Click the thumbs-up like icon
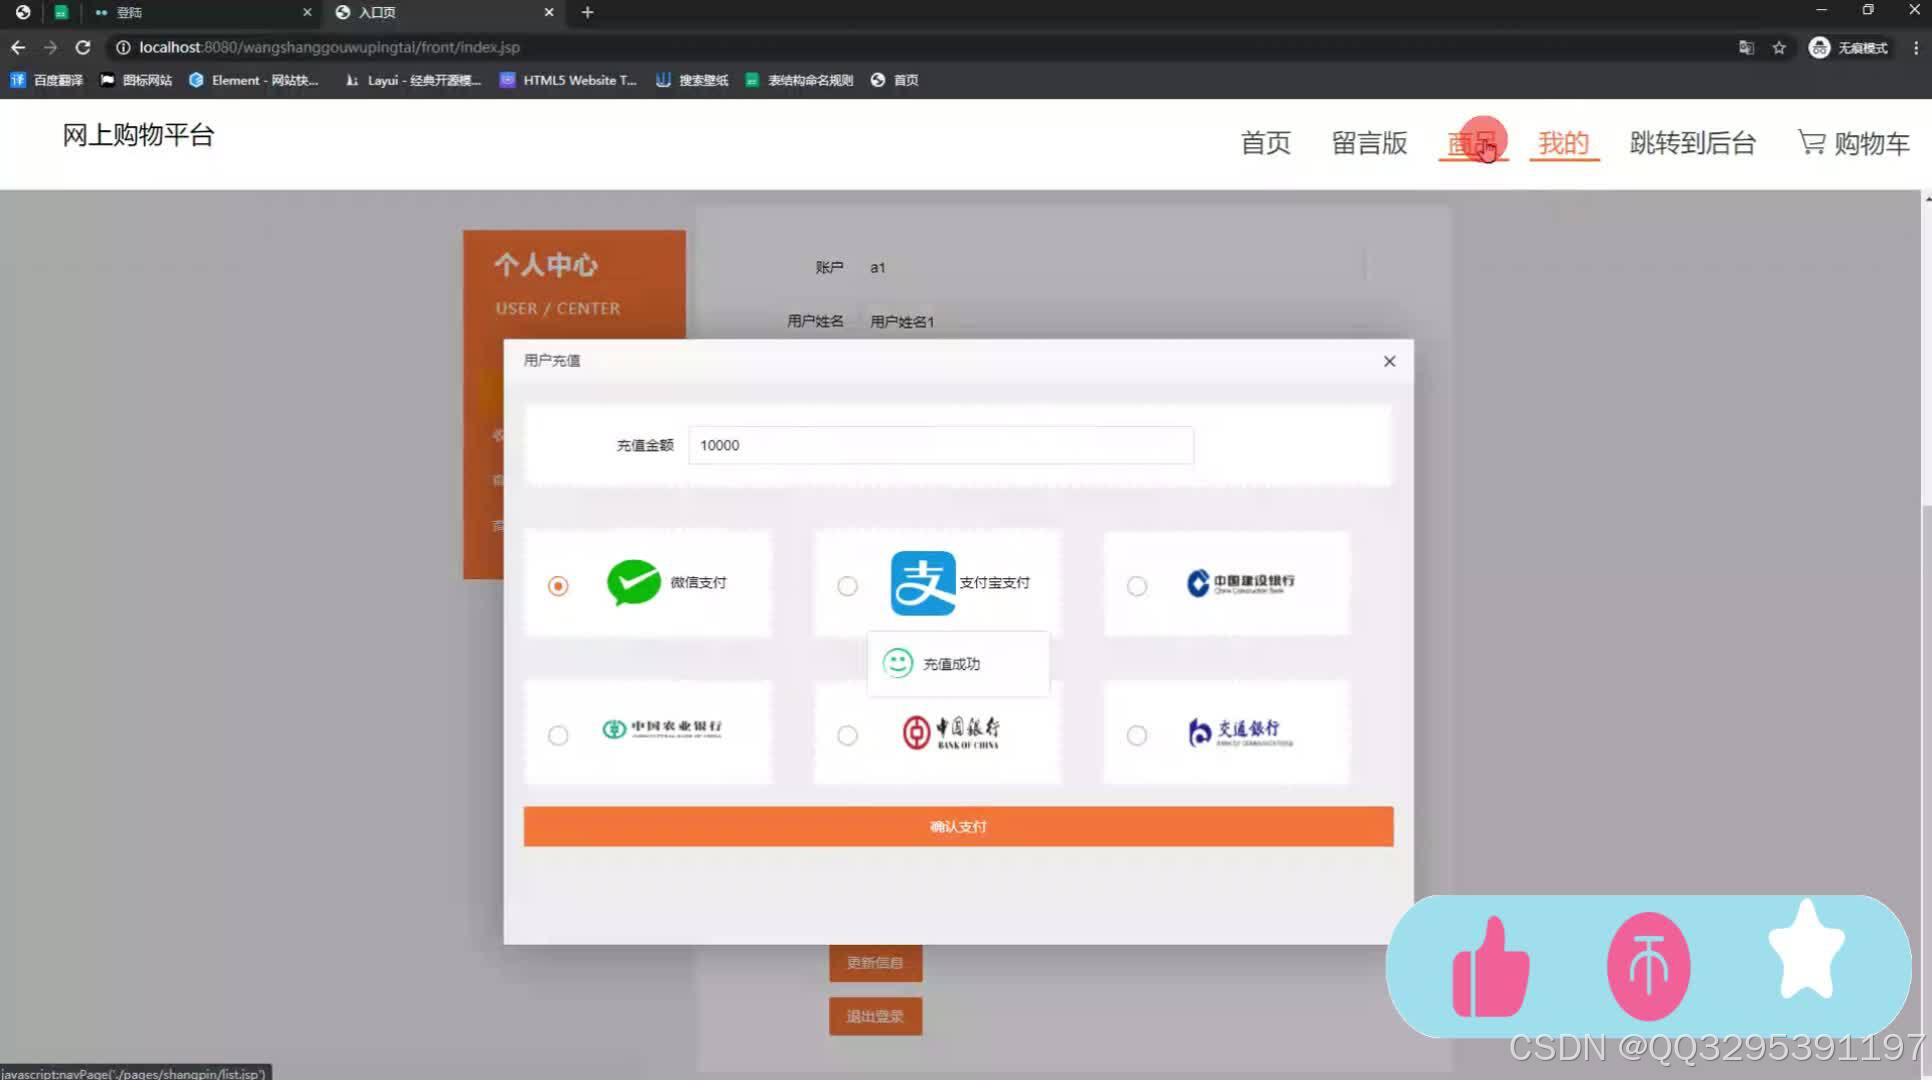 pos(1490,967)
